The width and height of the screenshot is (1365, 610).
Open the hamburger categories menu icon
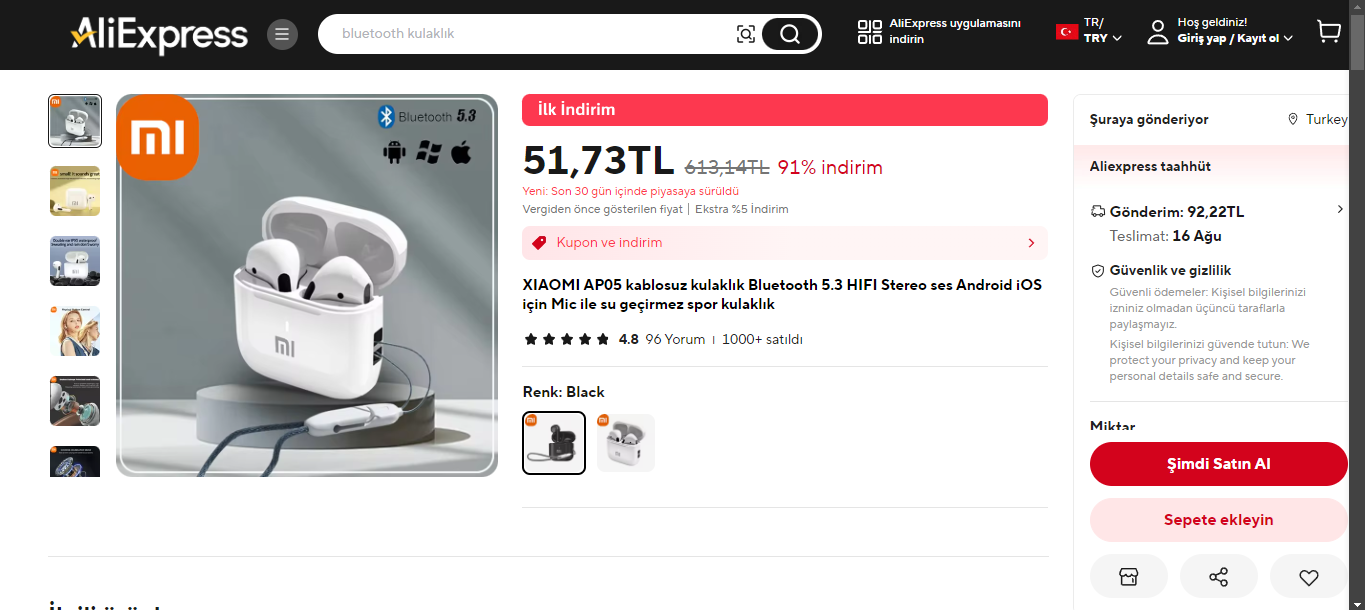coord(282,35)
